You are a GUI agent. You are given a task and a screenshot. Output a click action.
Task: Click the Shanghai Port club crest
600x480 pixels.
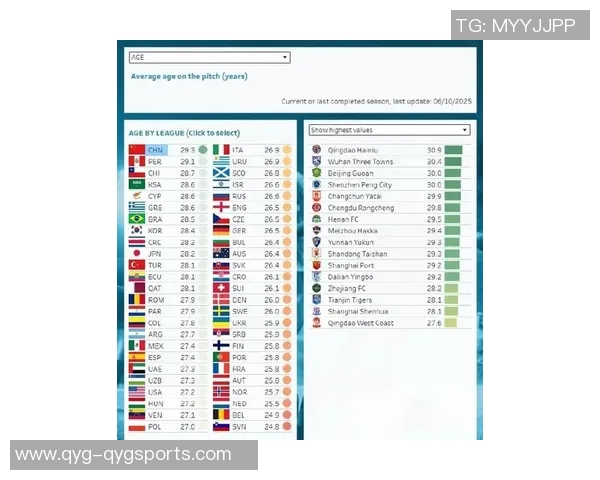[x=317, y=265]
